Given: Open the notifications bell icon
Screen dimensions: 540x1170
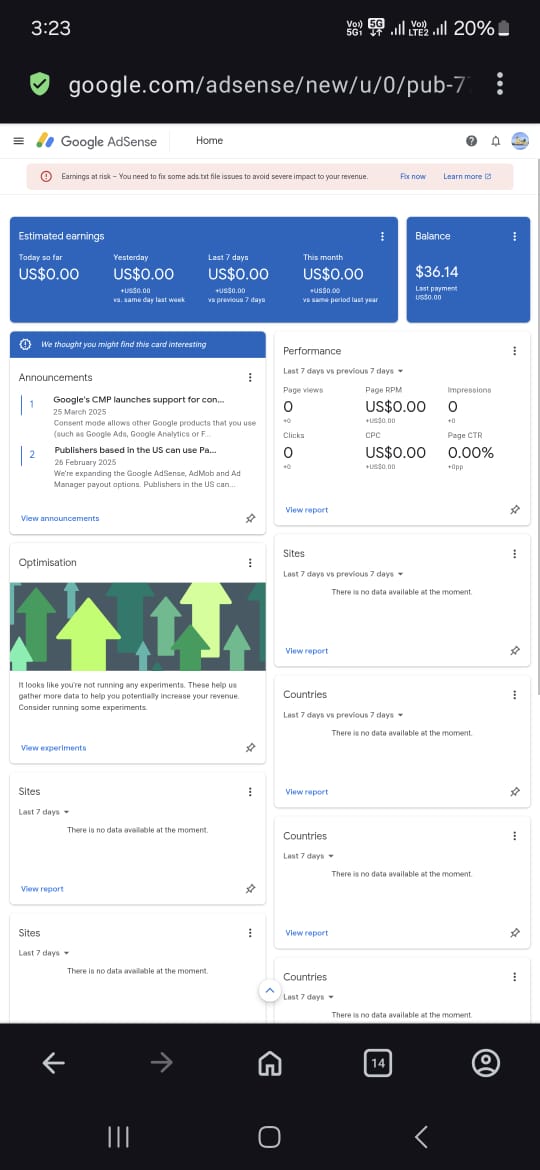Looking at the screenshot, I should coord(495,141).
